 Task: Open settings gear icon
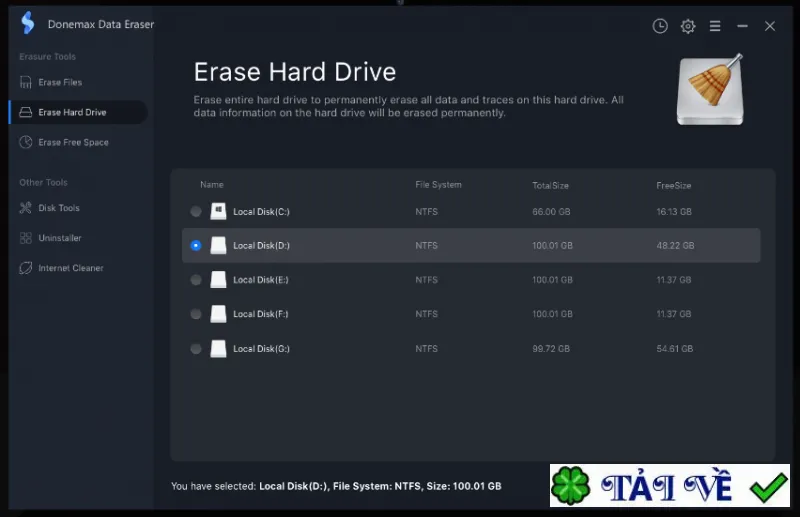(x=688, y=26)
